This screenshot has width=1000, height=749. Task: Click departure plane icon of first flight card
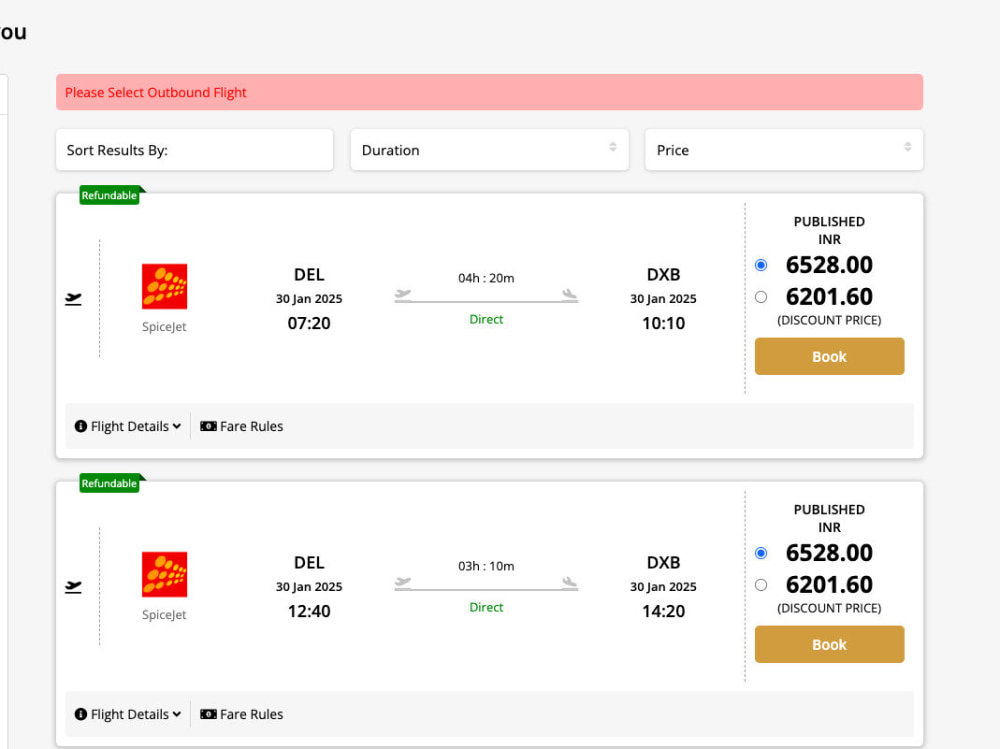click(73, 299)
